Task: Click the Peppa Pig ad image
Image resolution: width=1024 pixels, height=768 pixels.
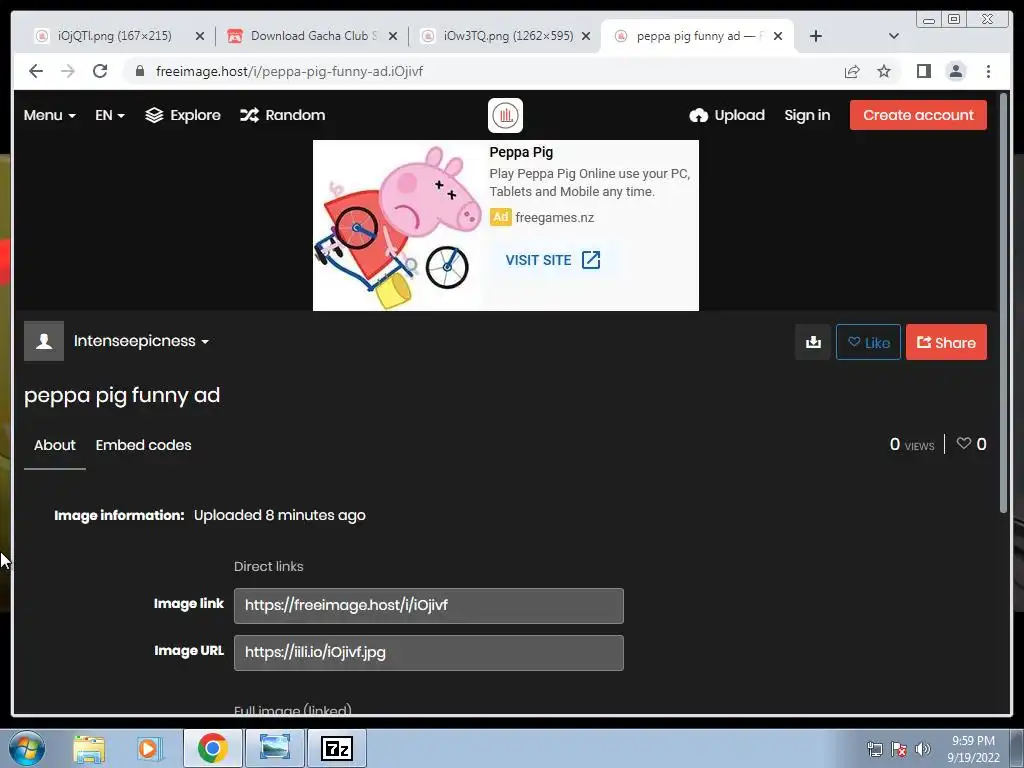Action: (x=398, y=225)
